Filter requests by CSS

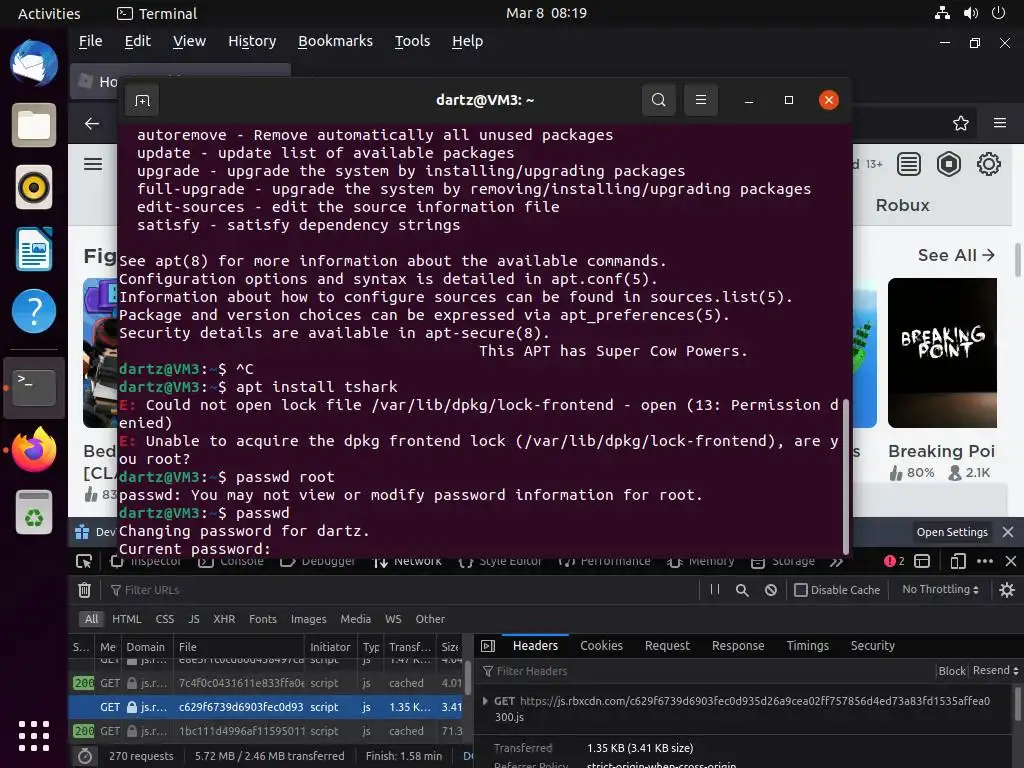coord(165,619)
